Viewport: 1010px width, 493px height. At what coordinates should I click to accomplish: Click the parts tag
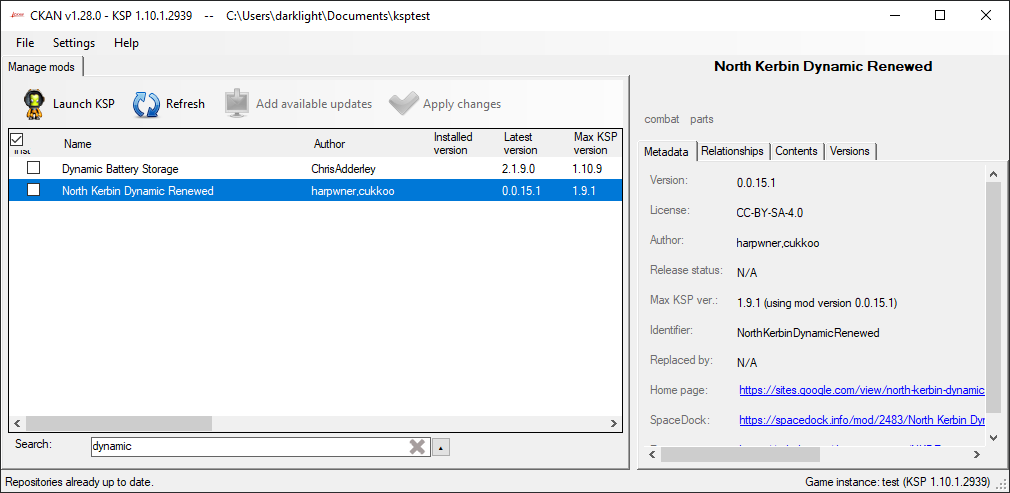coord(701,119)
